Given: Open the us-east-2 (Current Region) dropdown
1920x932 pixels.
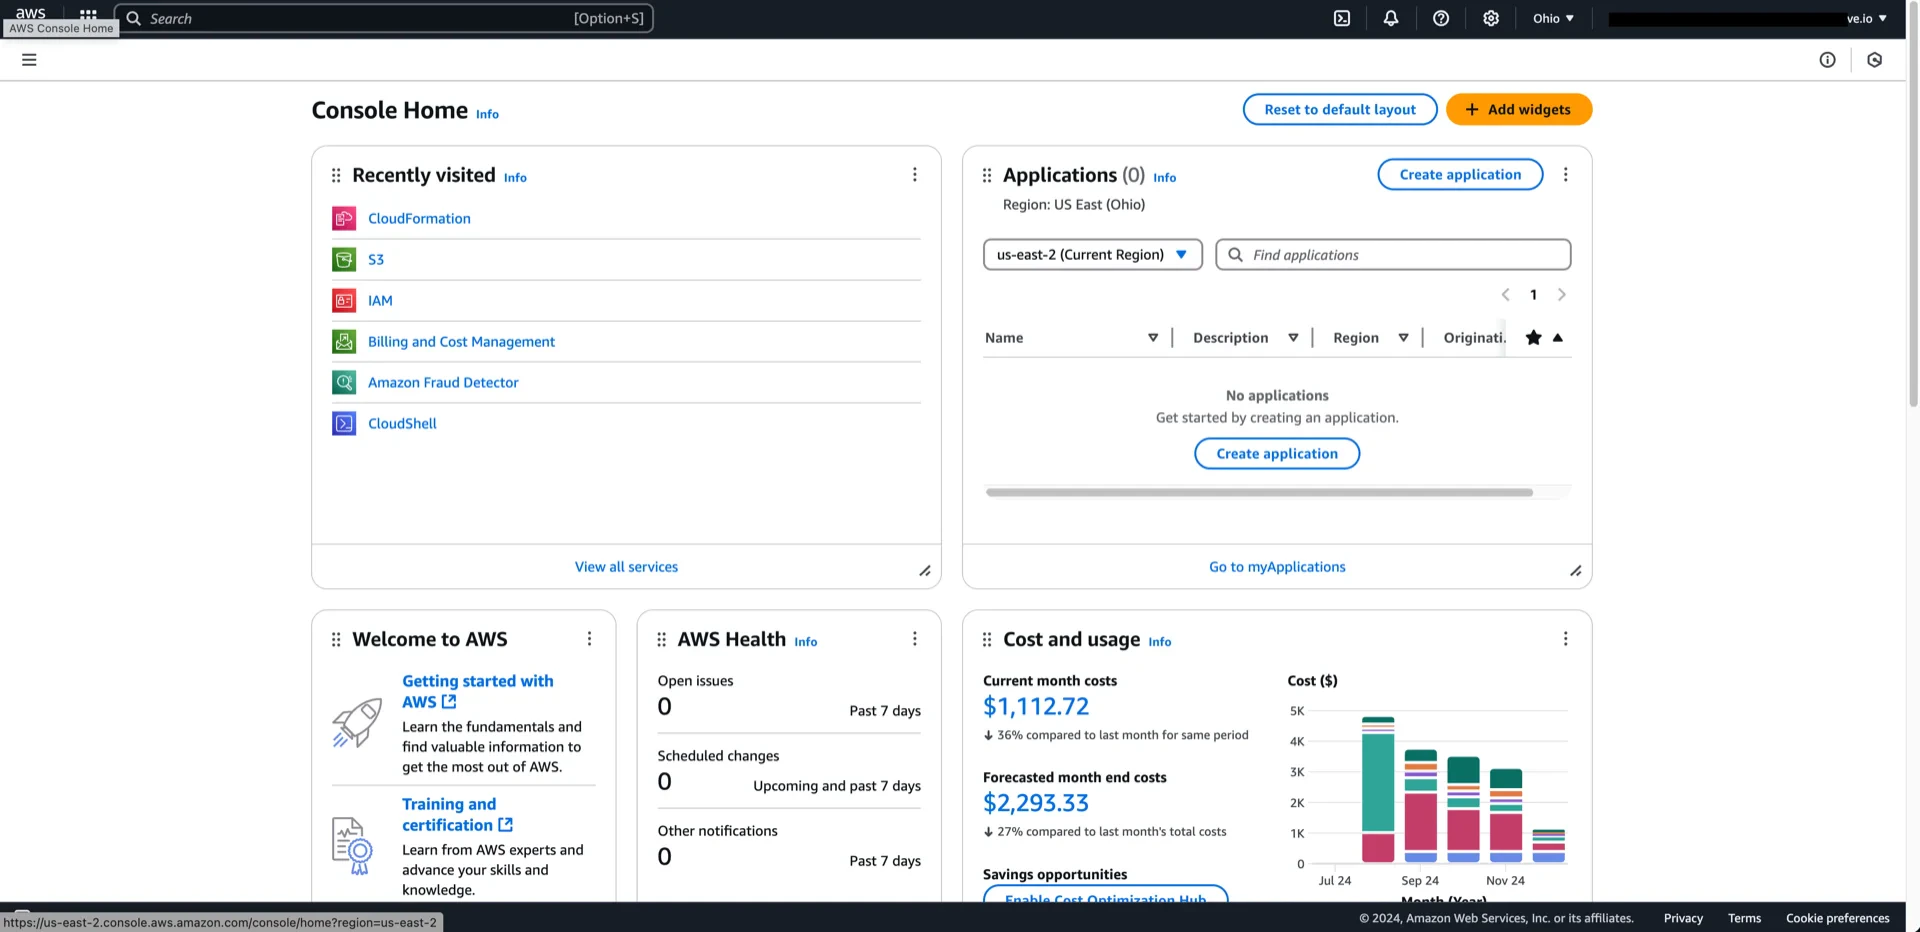Looking at the screenshot, I should tap(1093, 255).
